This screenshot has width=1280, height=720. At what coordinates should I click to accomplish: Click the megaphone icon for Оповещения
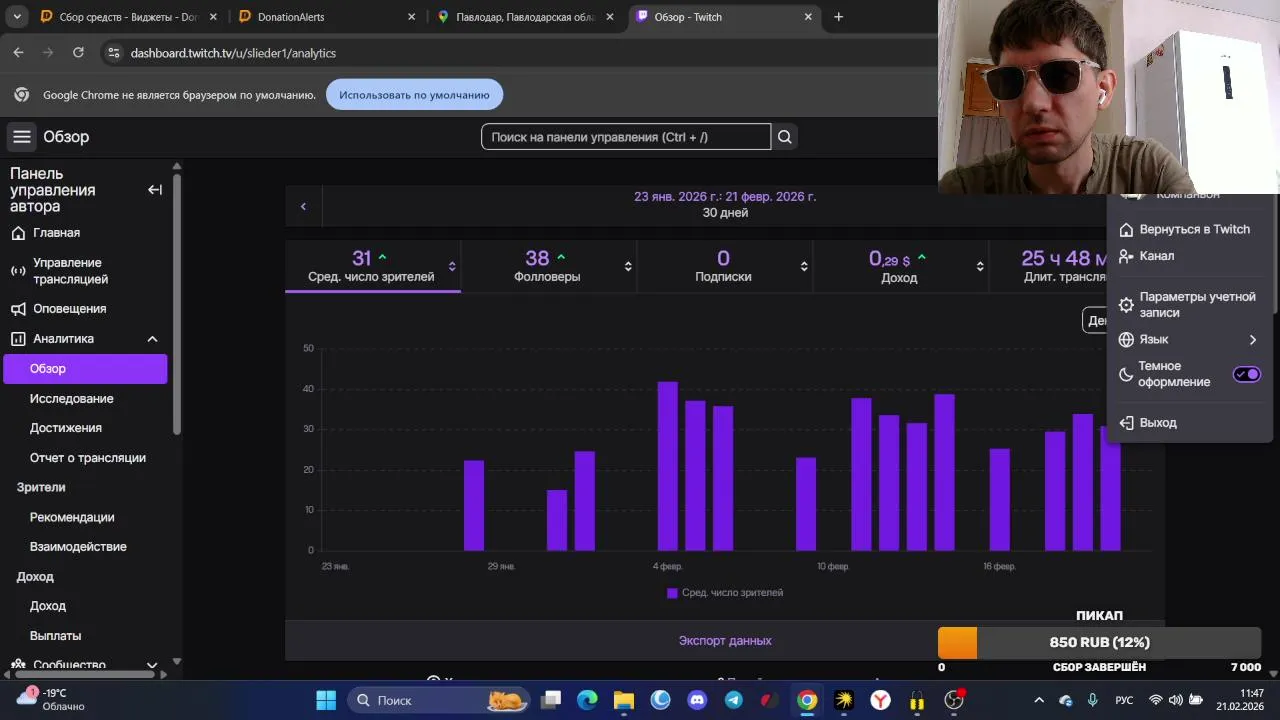pos(18,309)
